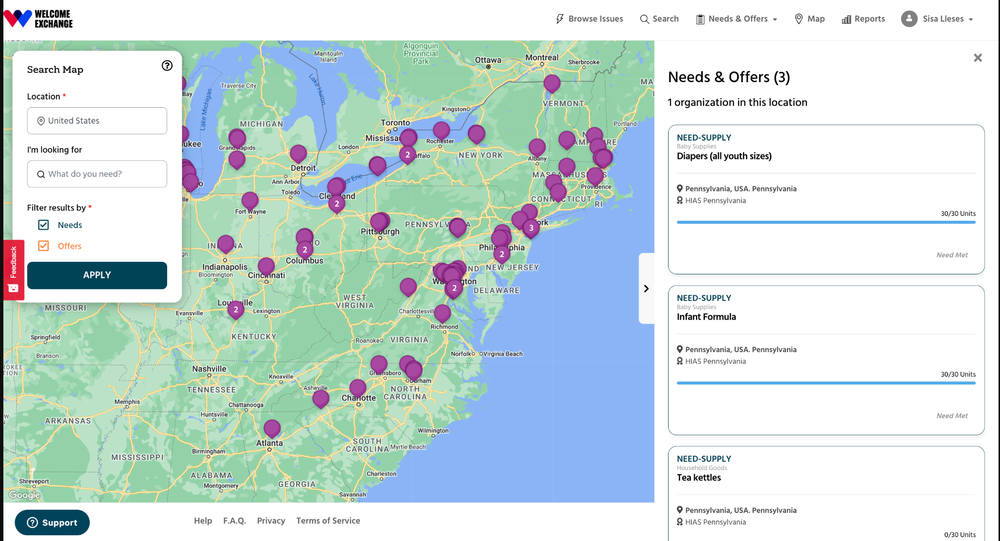Click the cluster marker near Louisville
Screen dimensions: 1000x541
pos(236,309)
